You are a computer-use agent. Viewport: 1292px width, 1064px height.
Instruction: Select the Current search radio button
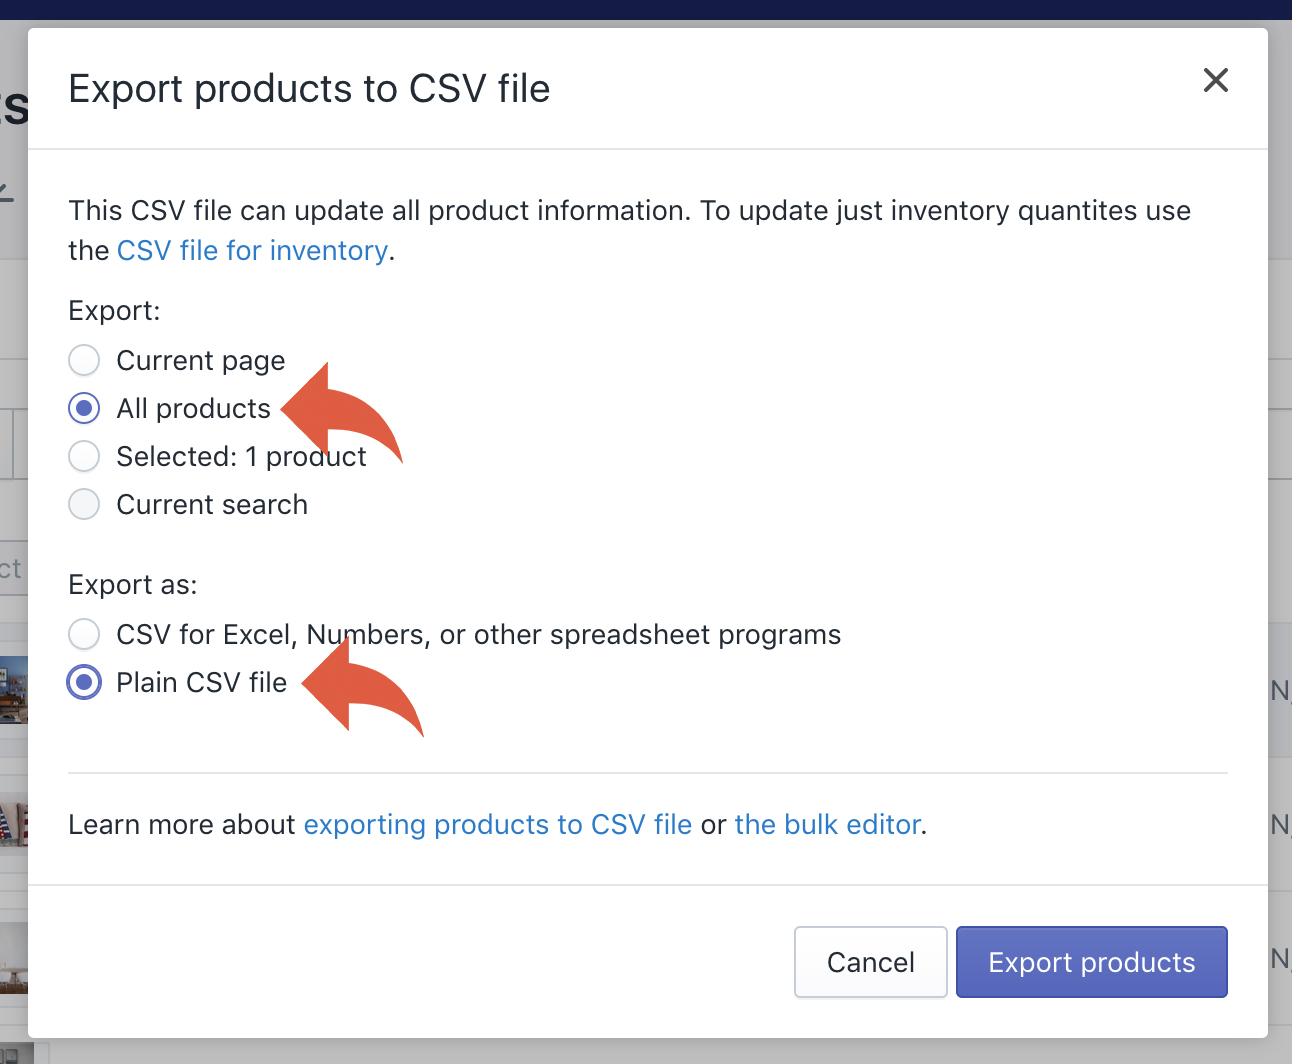(84, 504)
